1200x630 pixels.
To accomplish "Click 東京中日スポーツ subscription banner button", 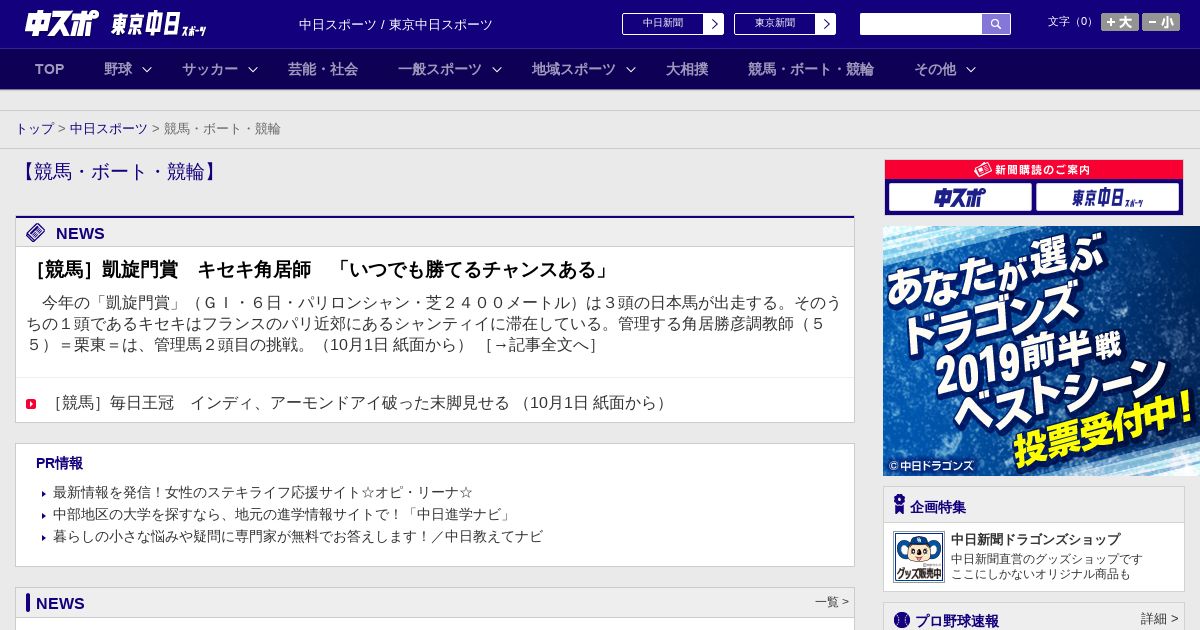I will tap(1107, 197).
